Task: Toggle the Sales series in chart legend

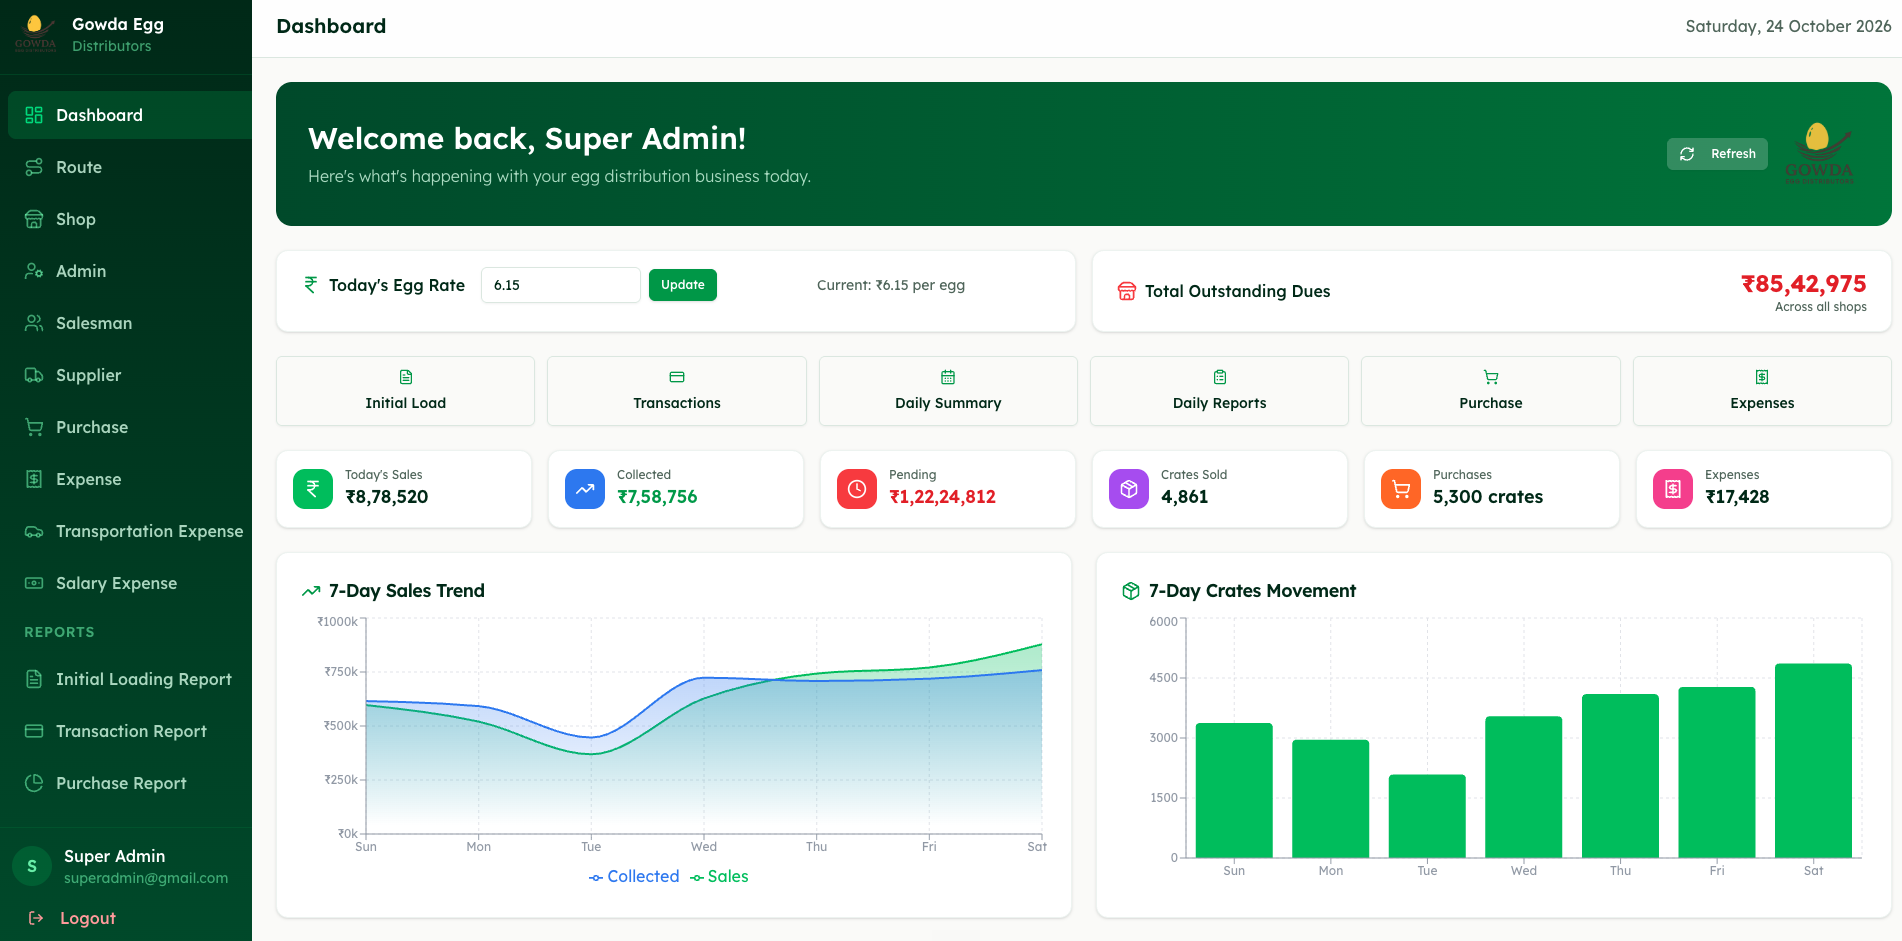Action: point(719,877)
